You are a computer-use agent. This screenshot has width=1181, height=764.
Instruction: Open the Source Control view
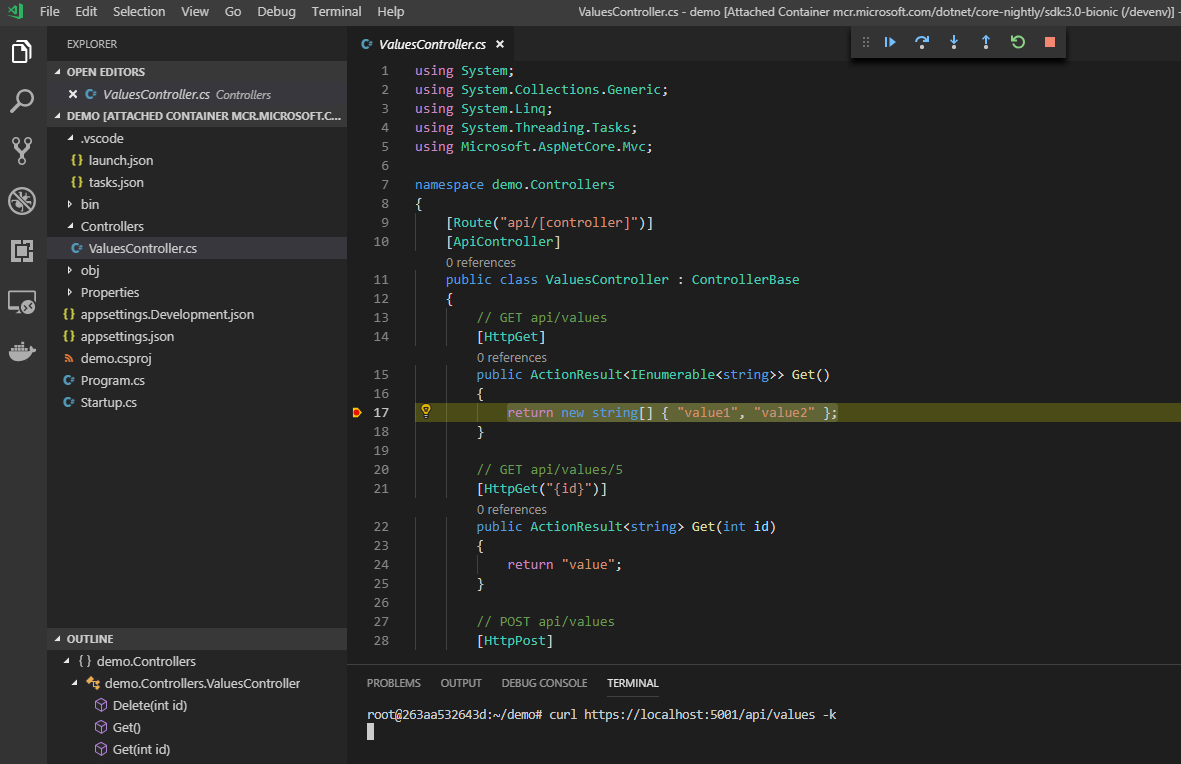coord(22,150)
